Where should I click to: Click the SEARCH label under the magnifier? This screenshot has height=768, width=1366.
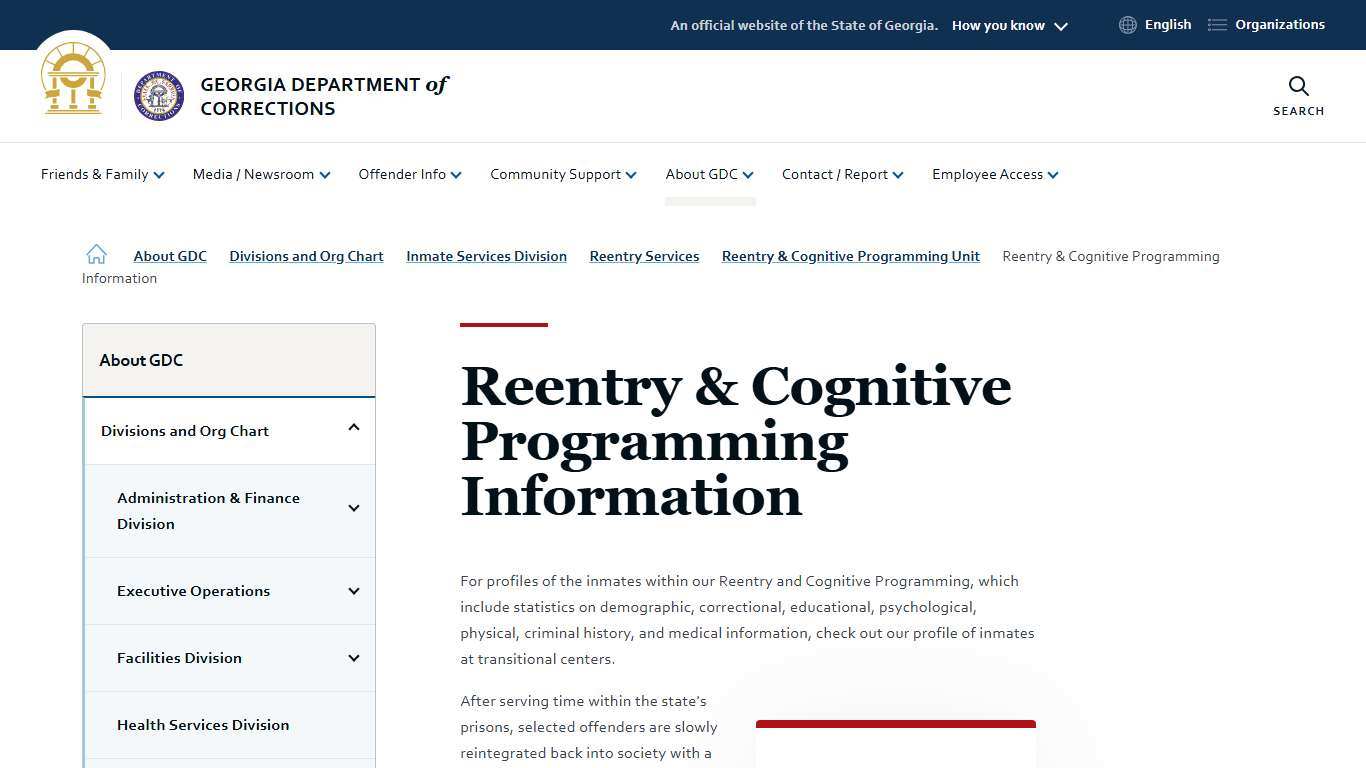point(1298,111)
